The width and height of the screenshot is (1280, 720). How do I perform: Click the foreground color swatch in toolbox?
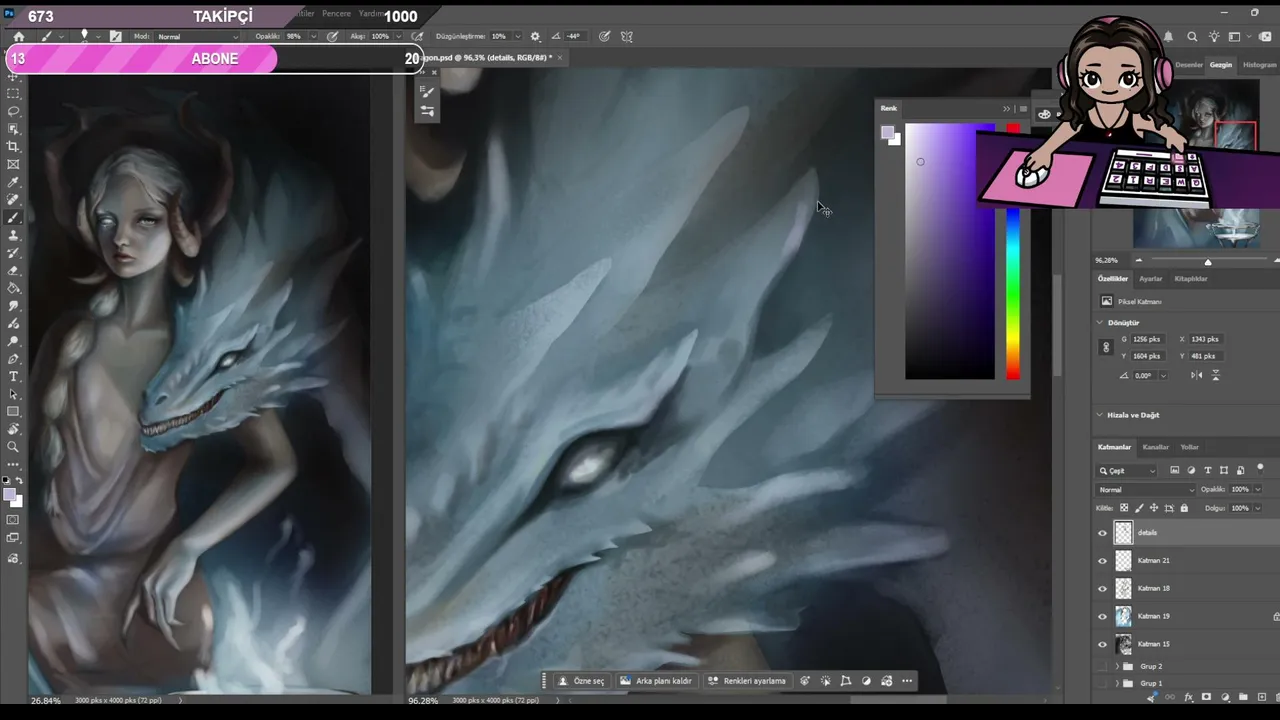click(9, 495)
